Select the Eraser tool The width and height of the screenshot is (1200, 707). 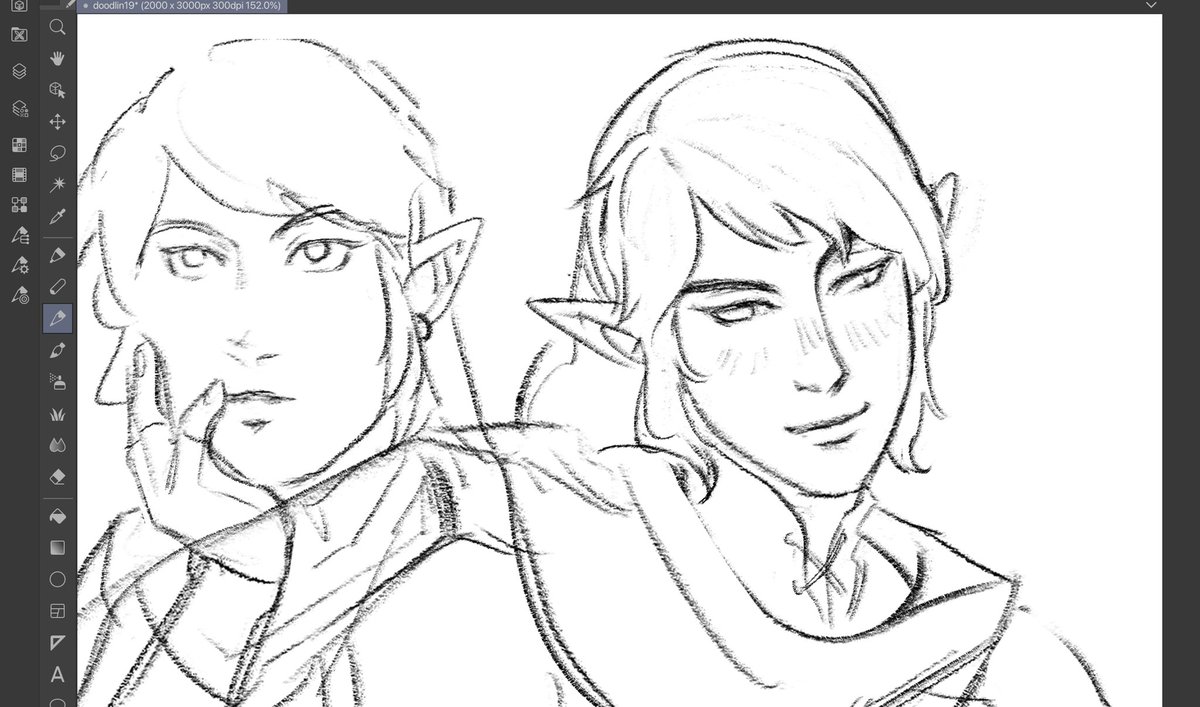pos(57,476)
